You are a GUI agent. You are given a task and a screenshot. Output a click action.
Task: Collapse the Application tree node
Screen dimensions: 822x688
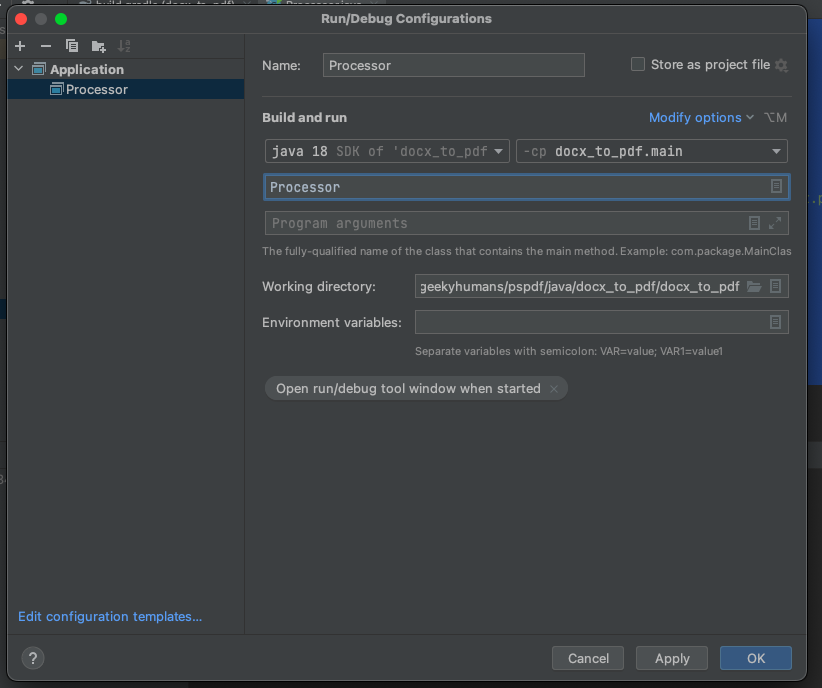pyautogui.click(x=19, y=69)
